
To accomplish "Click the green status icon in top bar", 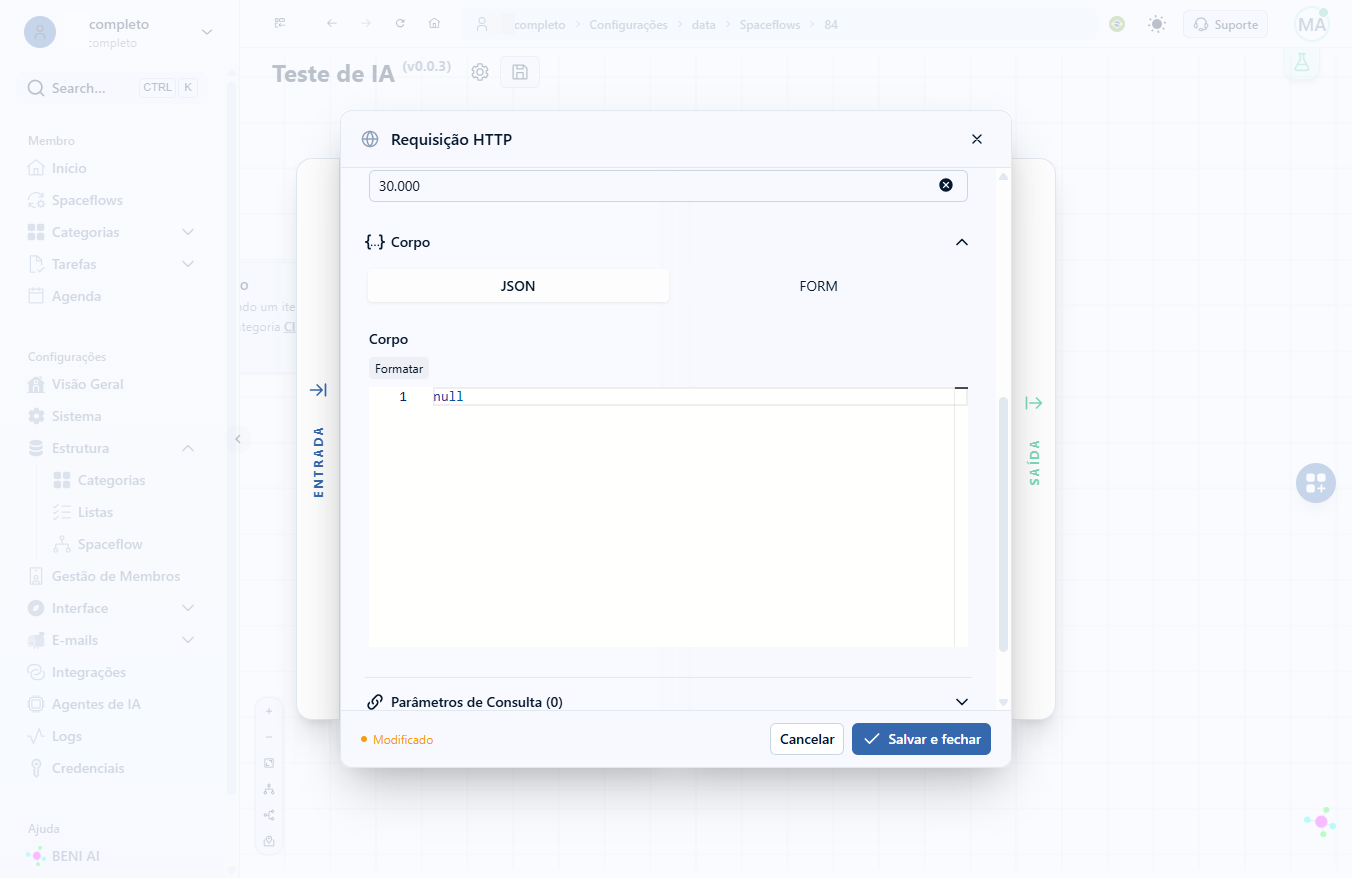I will tap(1117, 24).
